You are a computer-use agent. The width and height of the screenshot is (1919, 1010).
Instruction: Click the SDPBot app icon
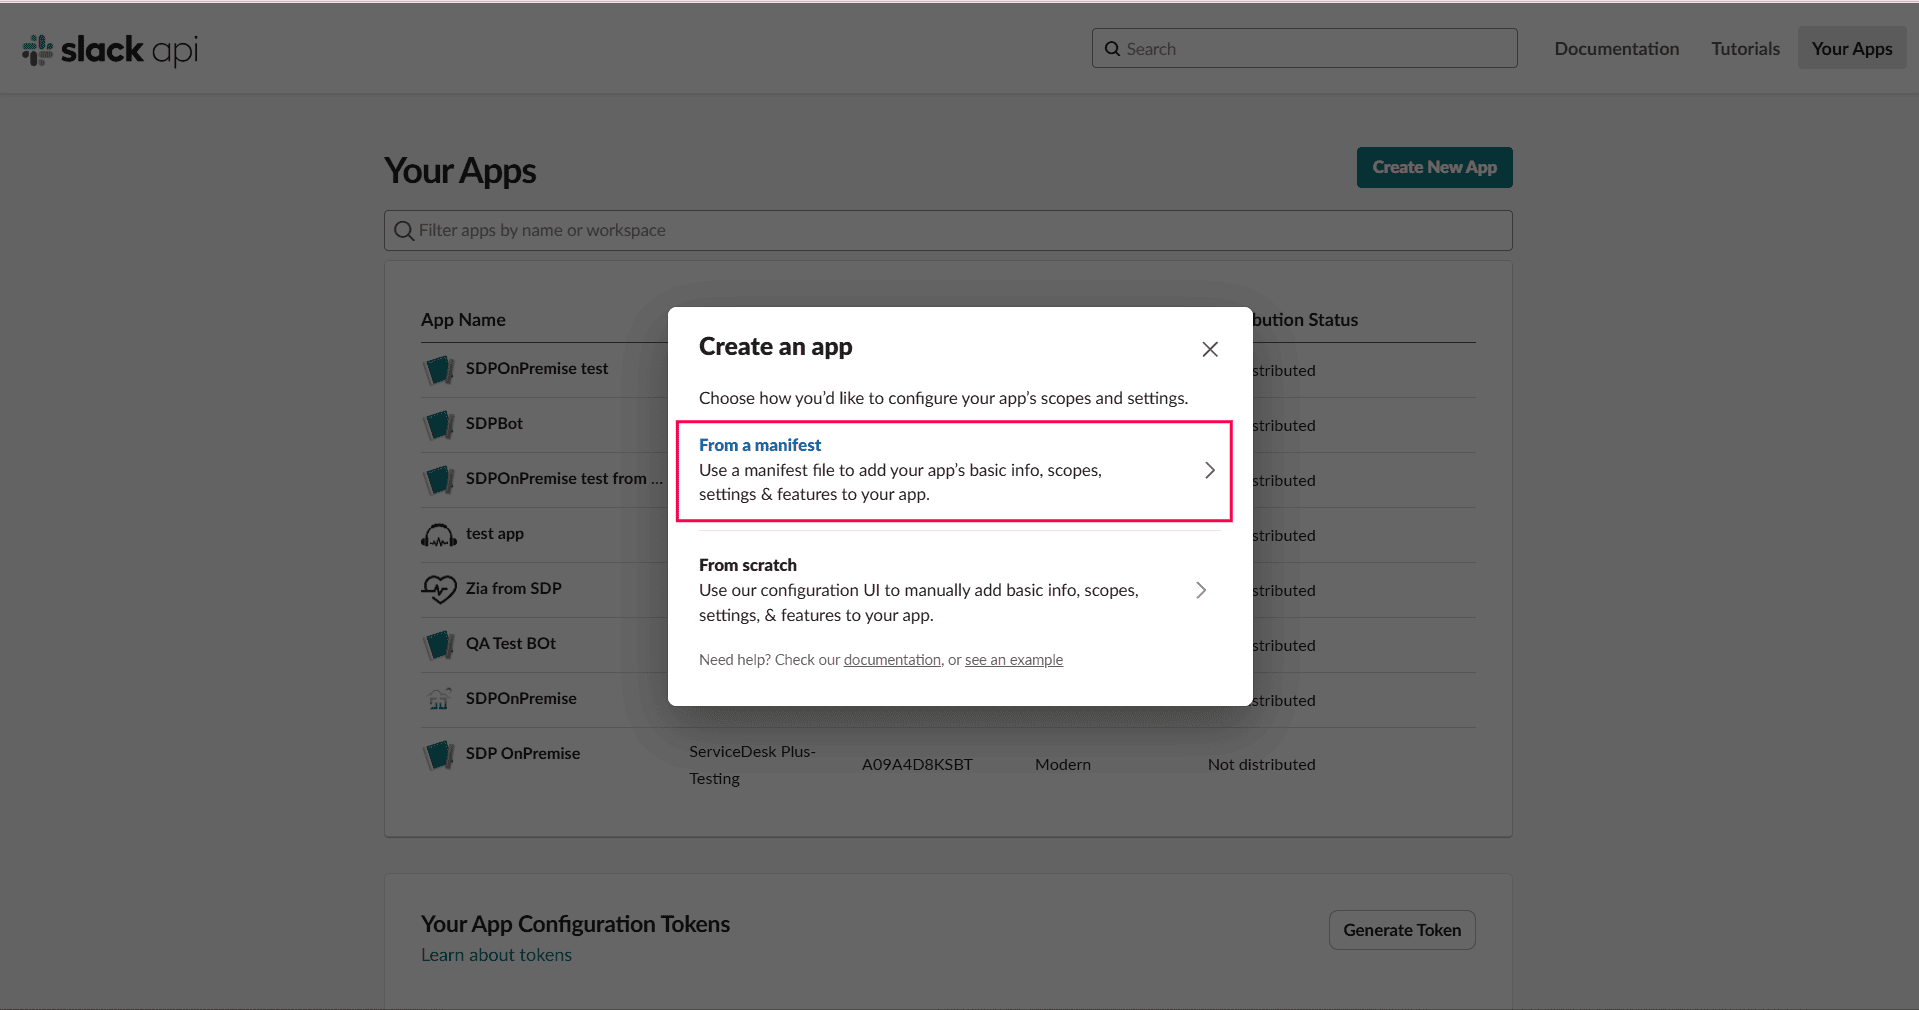pyautogui.click(x=439, y=424)
